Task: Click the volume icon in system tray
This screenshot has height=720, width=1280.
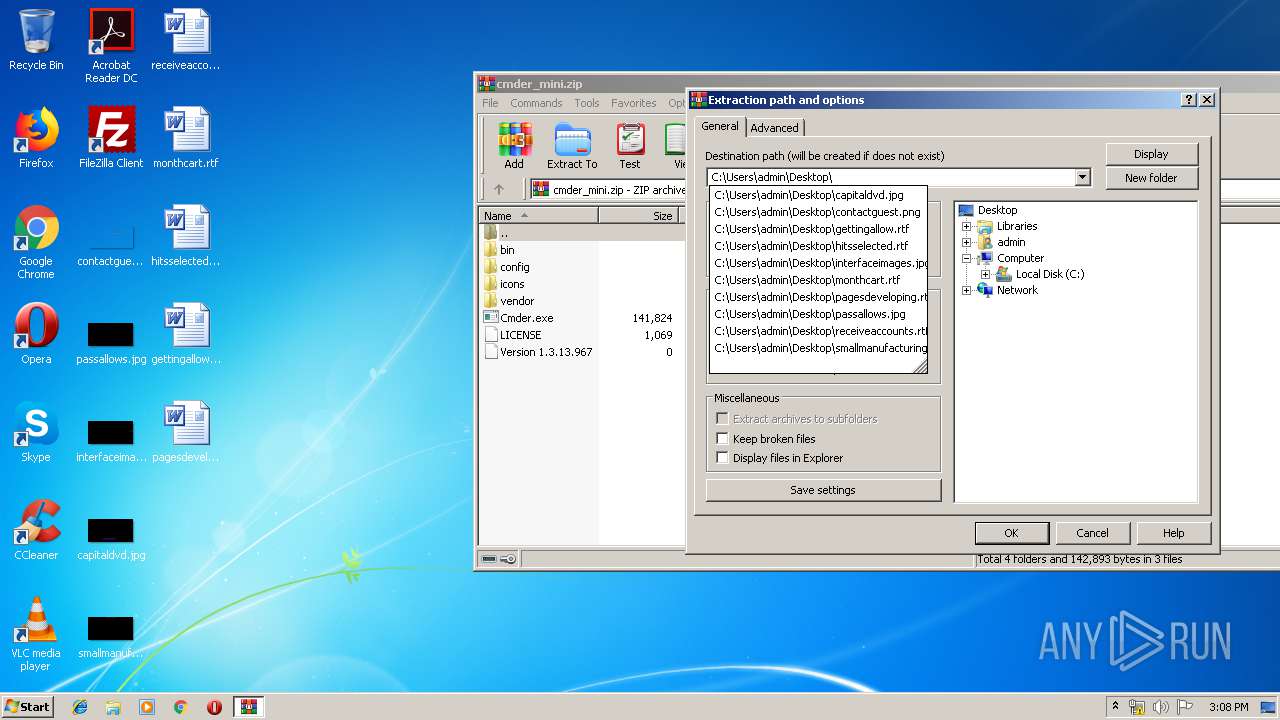Action: 1160,707
